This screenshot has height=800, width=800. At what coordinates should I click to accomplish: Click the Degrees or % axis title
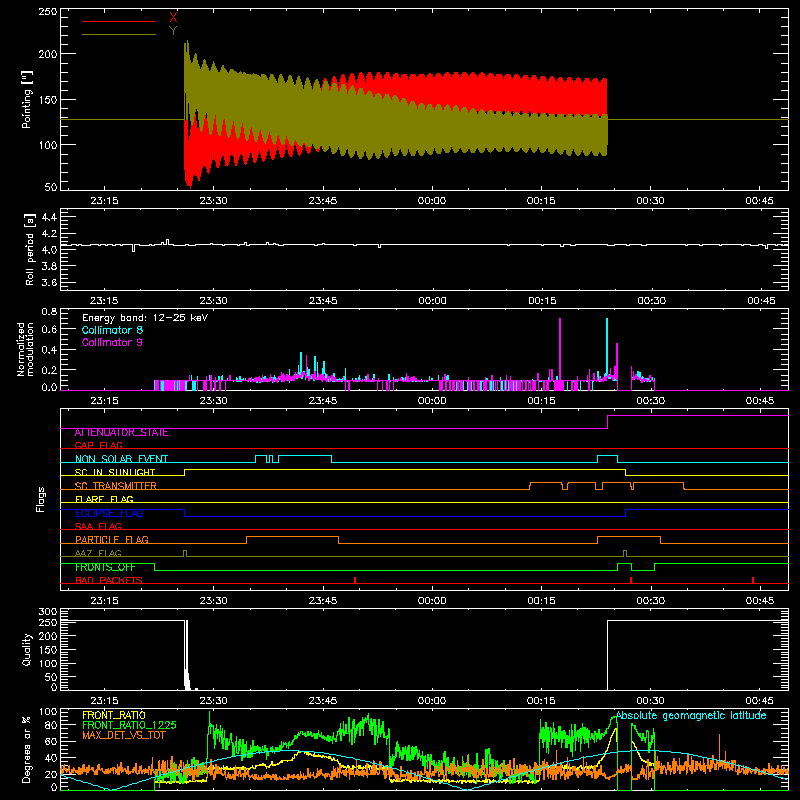[x=27, y=750]
